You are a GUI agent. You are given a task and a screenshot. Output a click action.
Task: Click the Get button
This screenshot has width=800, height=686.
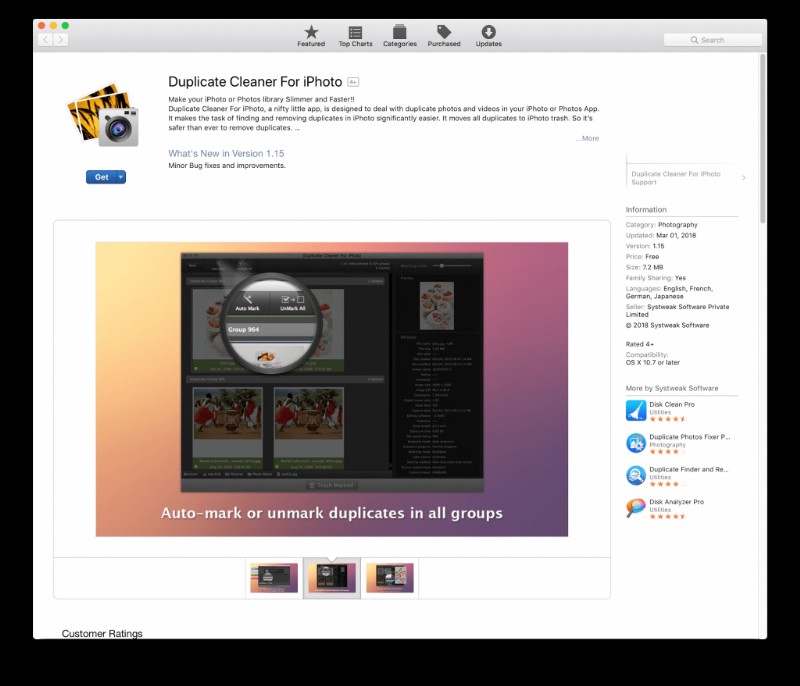101,177
